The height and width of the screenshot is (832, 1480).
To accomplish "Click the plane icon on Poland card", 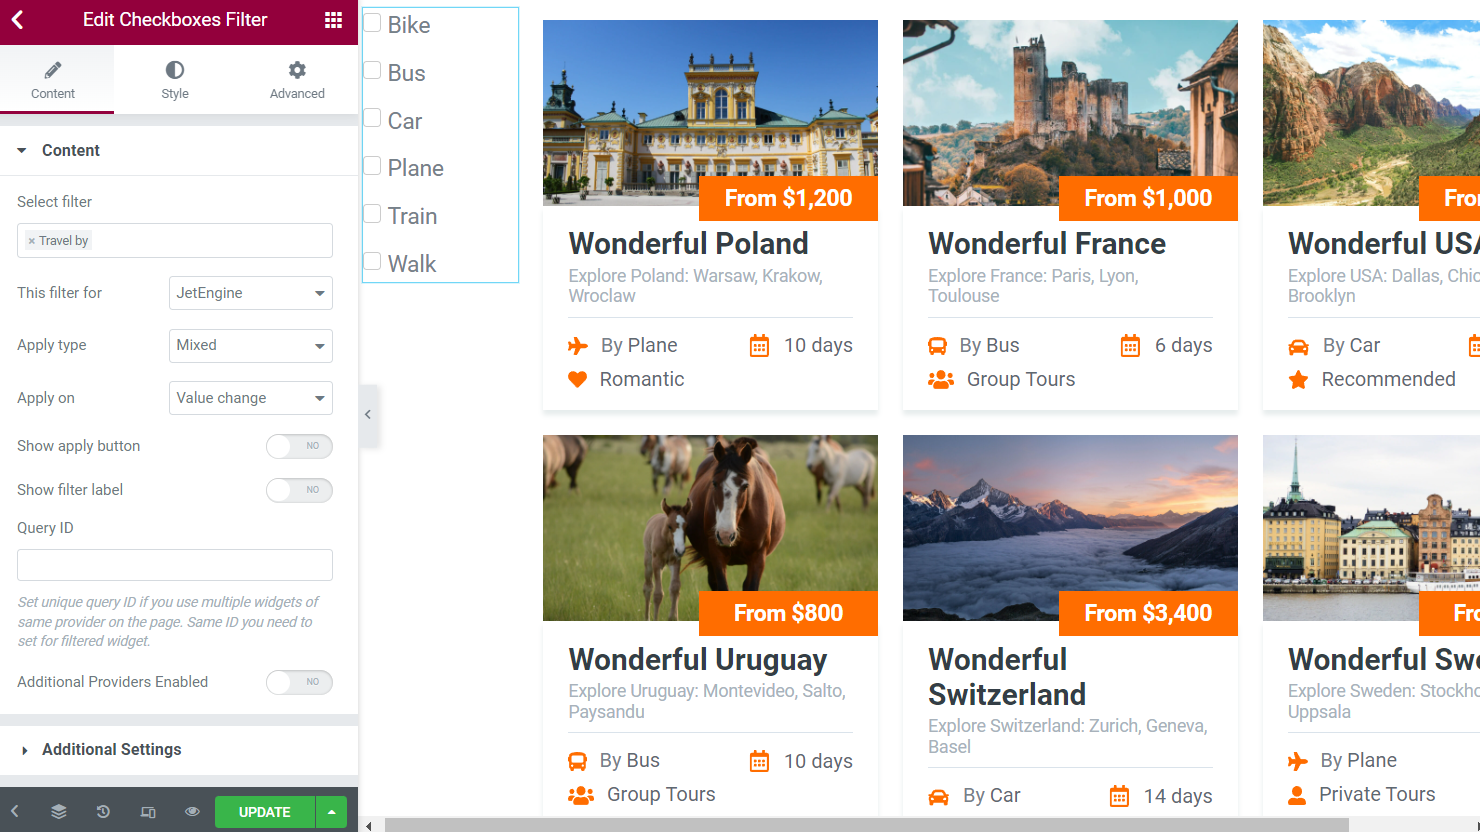I will tap(578, 346).
